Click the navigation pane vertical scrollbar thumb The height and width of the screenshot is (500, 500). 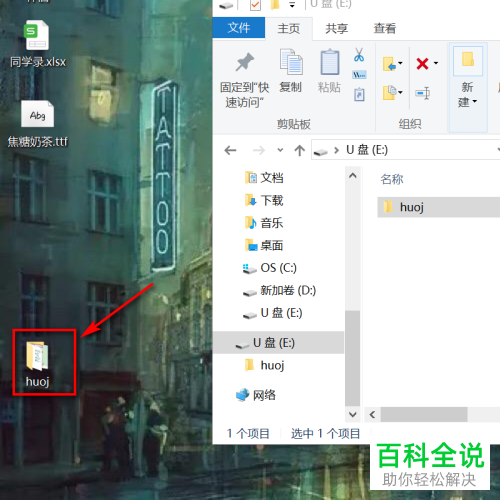coord(353,358)
